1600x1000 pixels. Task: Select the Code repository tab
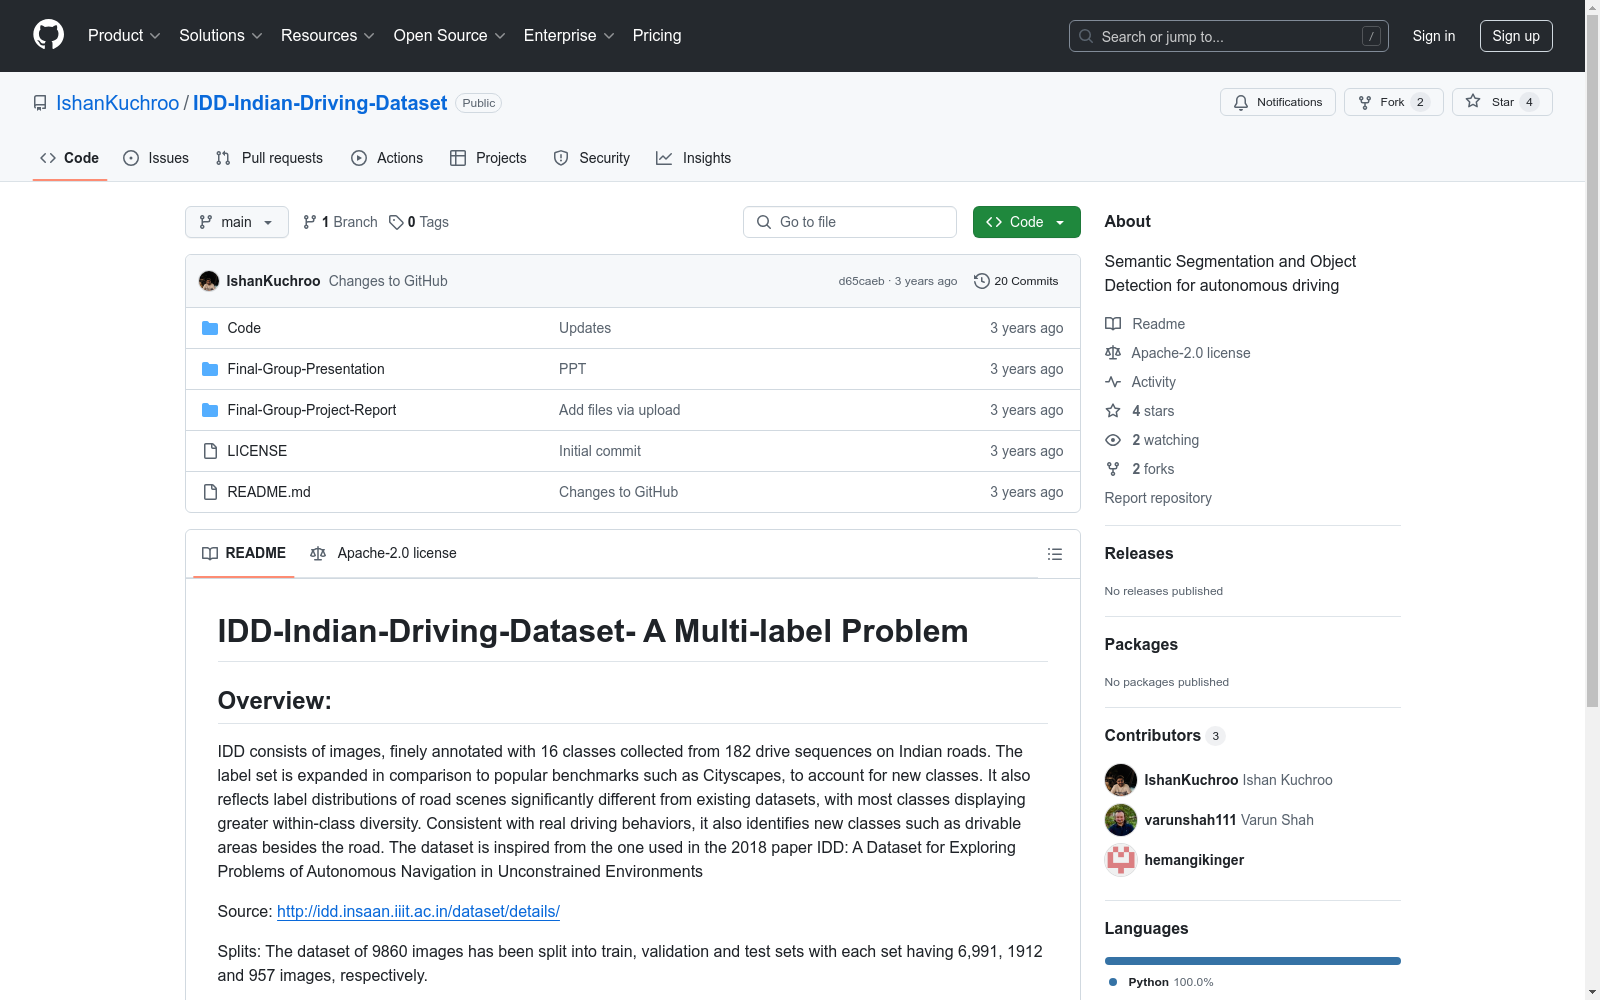(70, 158)
